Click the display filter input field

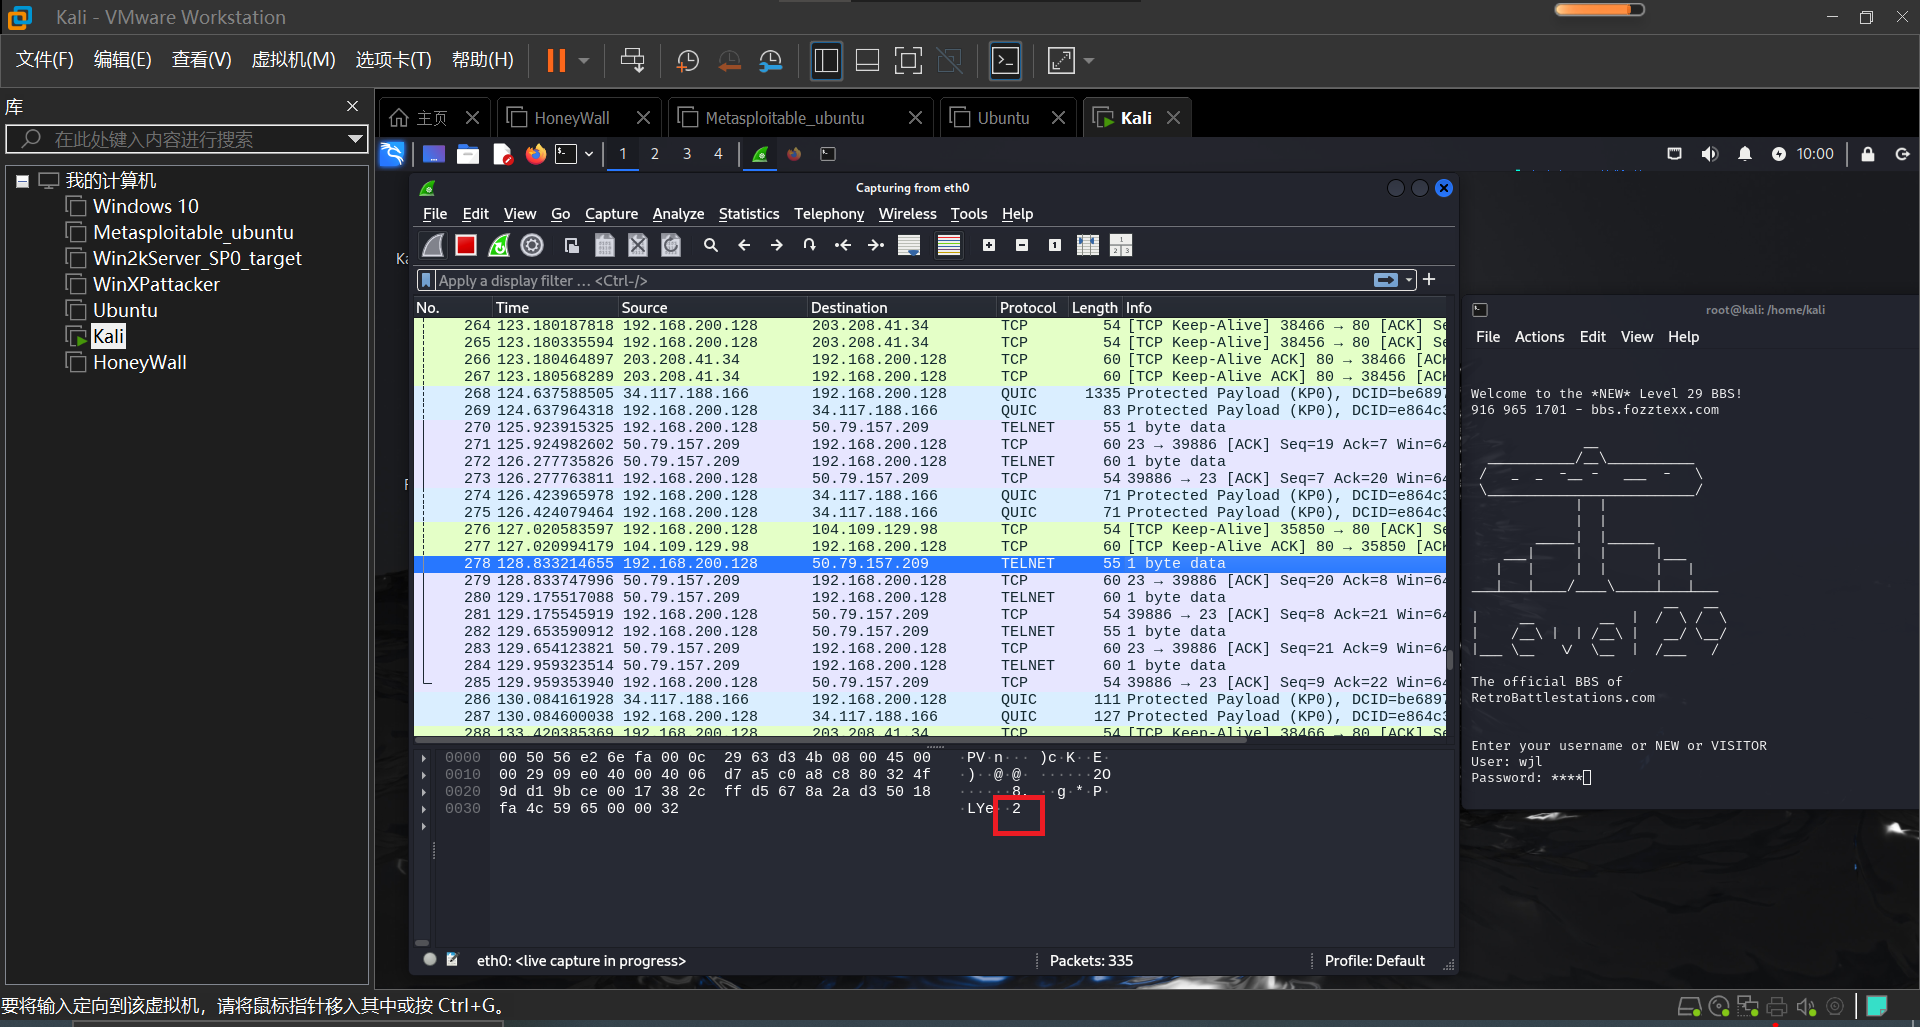point(900,280)
